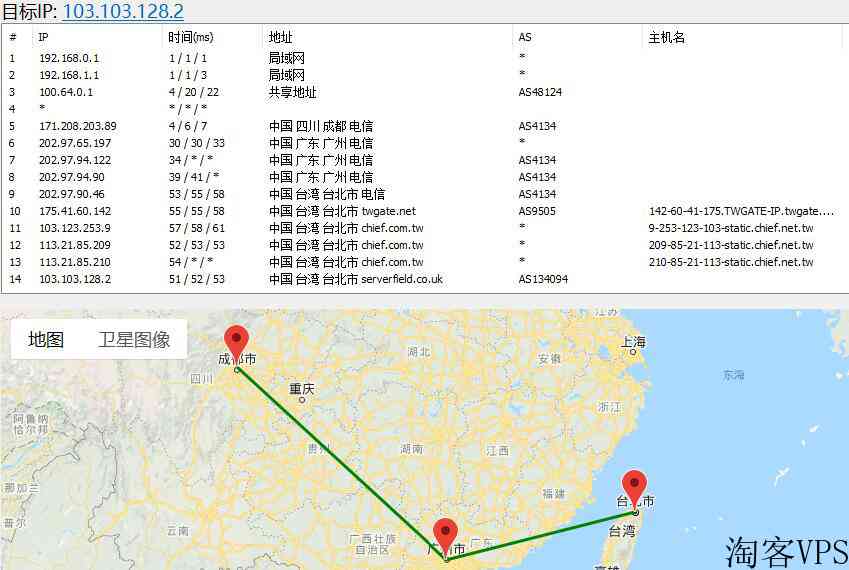Viewport: 849px width, 570px height.
Task: Click hostname 9-253-123-103-static.chief.net.tw
Action: click(x=731, y=228)
